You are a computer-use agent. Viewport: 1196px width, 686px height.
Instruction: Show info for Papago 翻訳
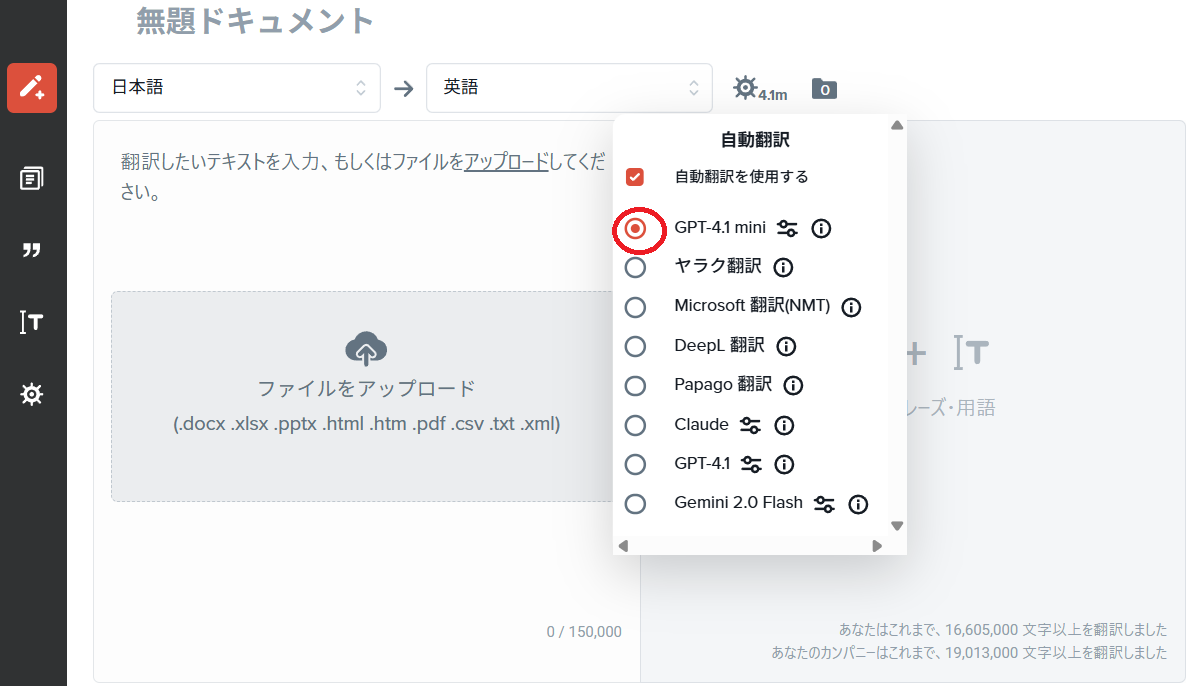(793, 385)
